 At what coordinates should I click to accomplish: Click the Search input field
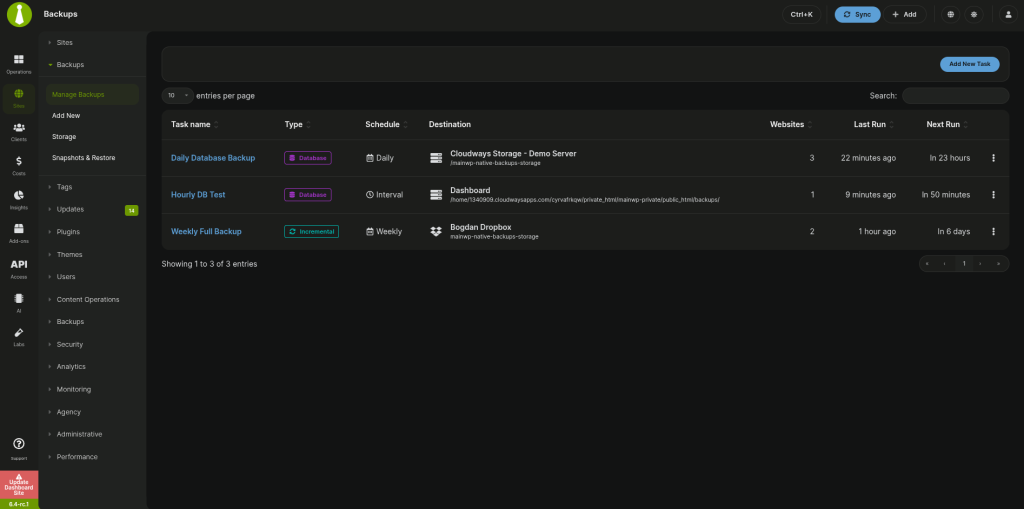955,96
